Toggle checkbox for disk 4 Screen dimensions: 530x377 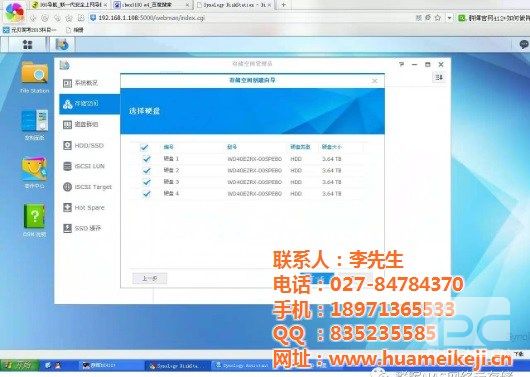point(146,194)
